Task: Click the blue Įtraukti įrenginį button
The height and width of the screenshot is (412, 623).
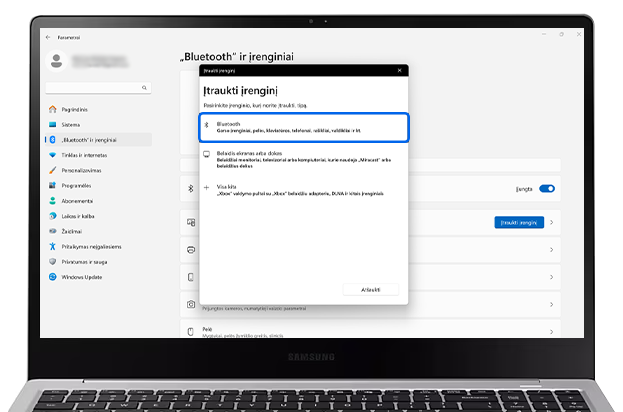Action: 519,222
